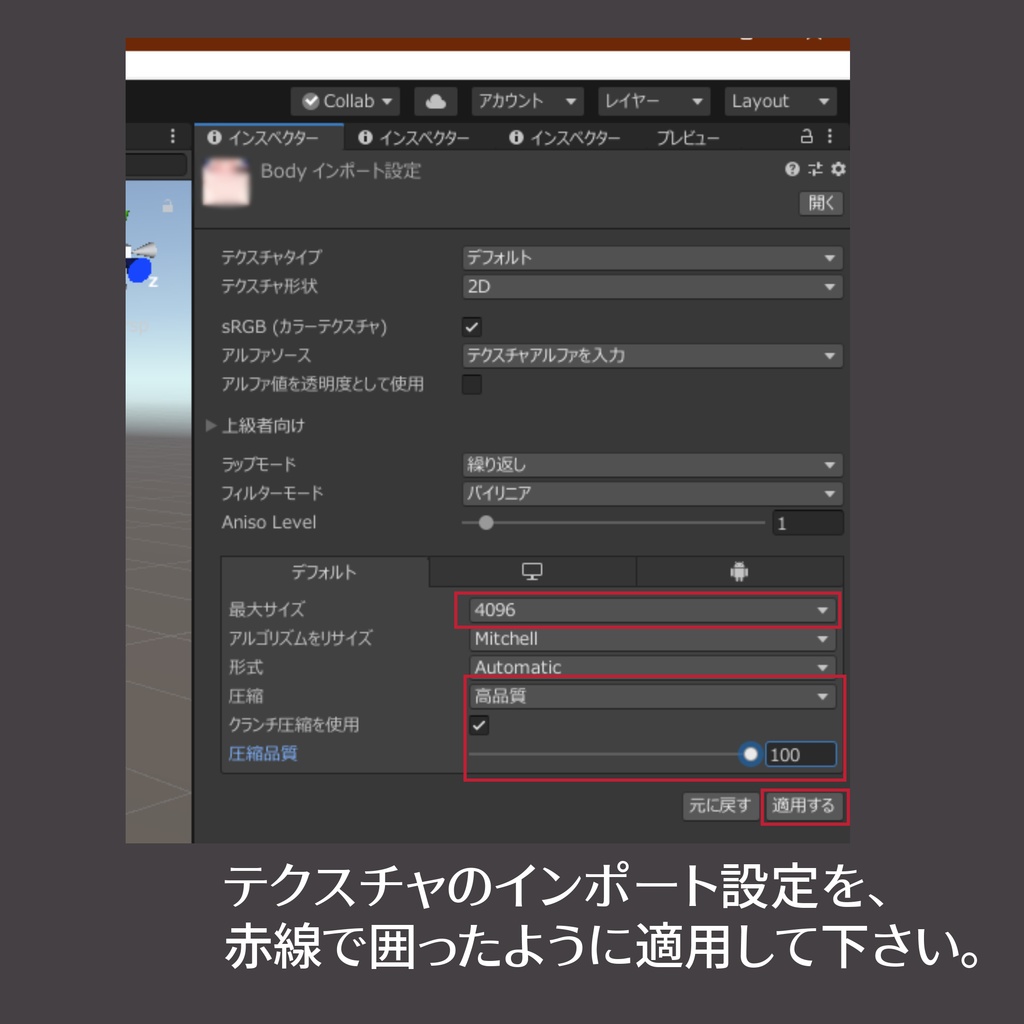Open the フィルターモード dropdown

pos(652,494)
